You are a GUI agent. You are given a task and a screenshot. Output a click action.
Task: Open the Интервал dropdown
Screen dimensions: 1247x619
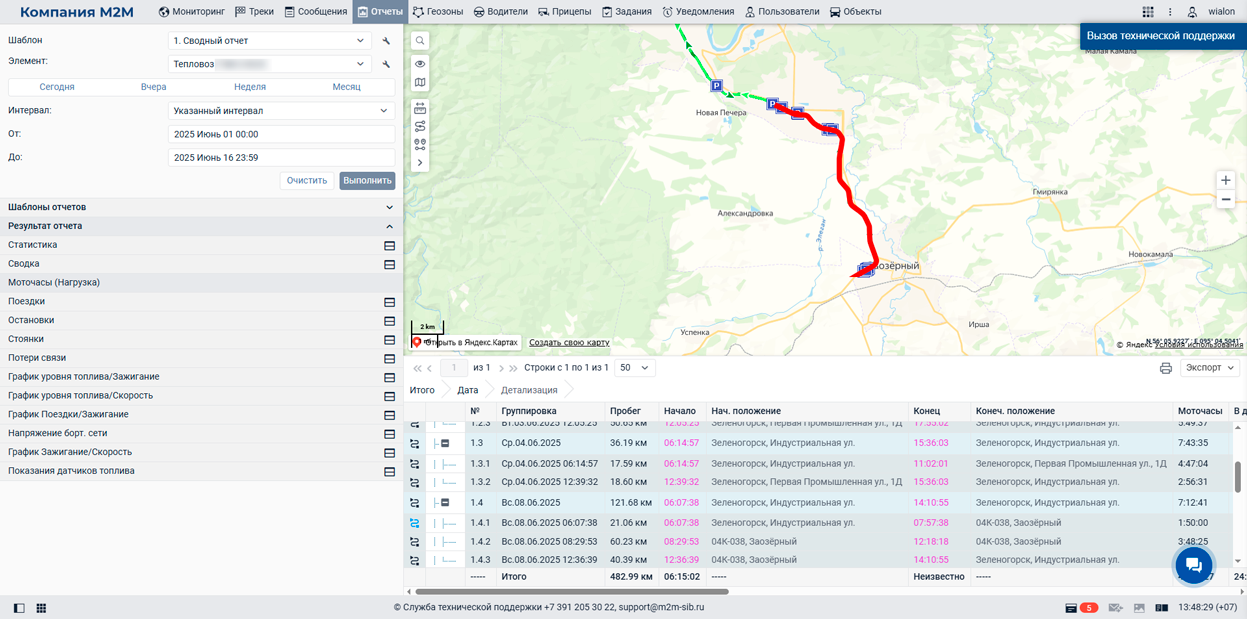281,111
